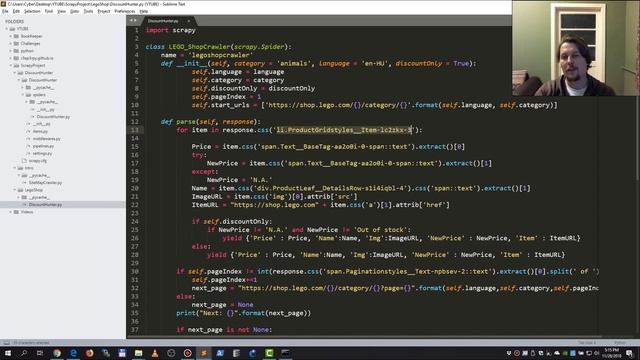This screenshot has width=640, height=360.
Task: Click the volume tray icon
Action: (596, 353)
